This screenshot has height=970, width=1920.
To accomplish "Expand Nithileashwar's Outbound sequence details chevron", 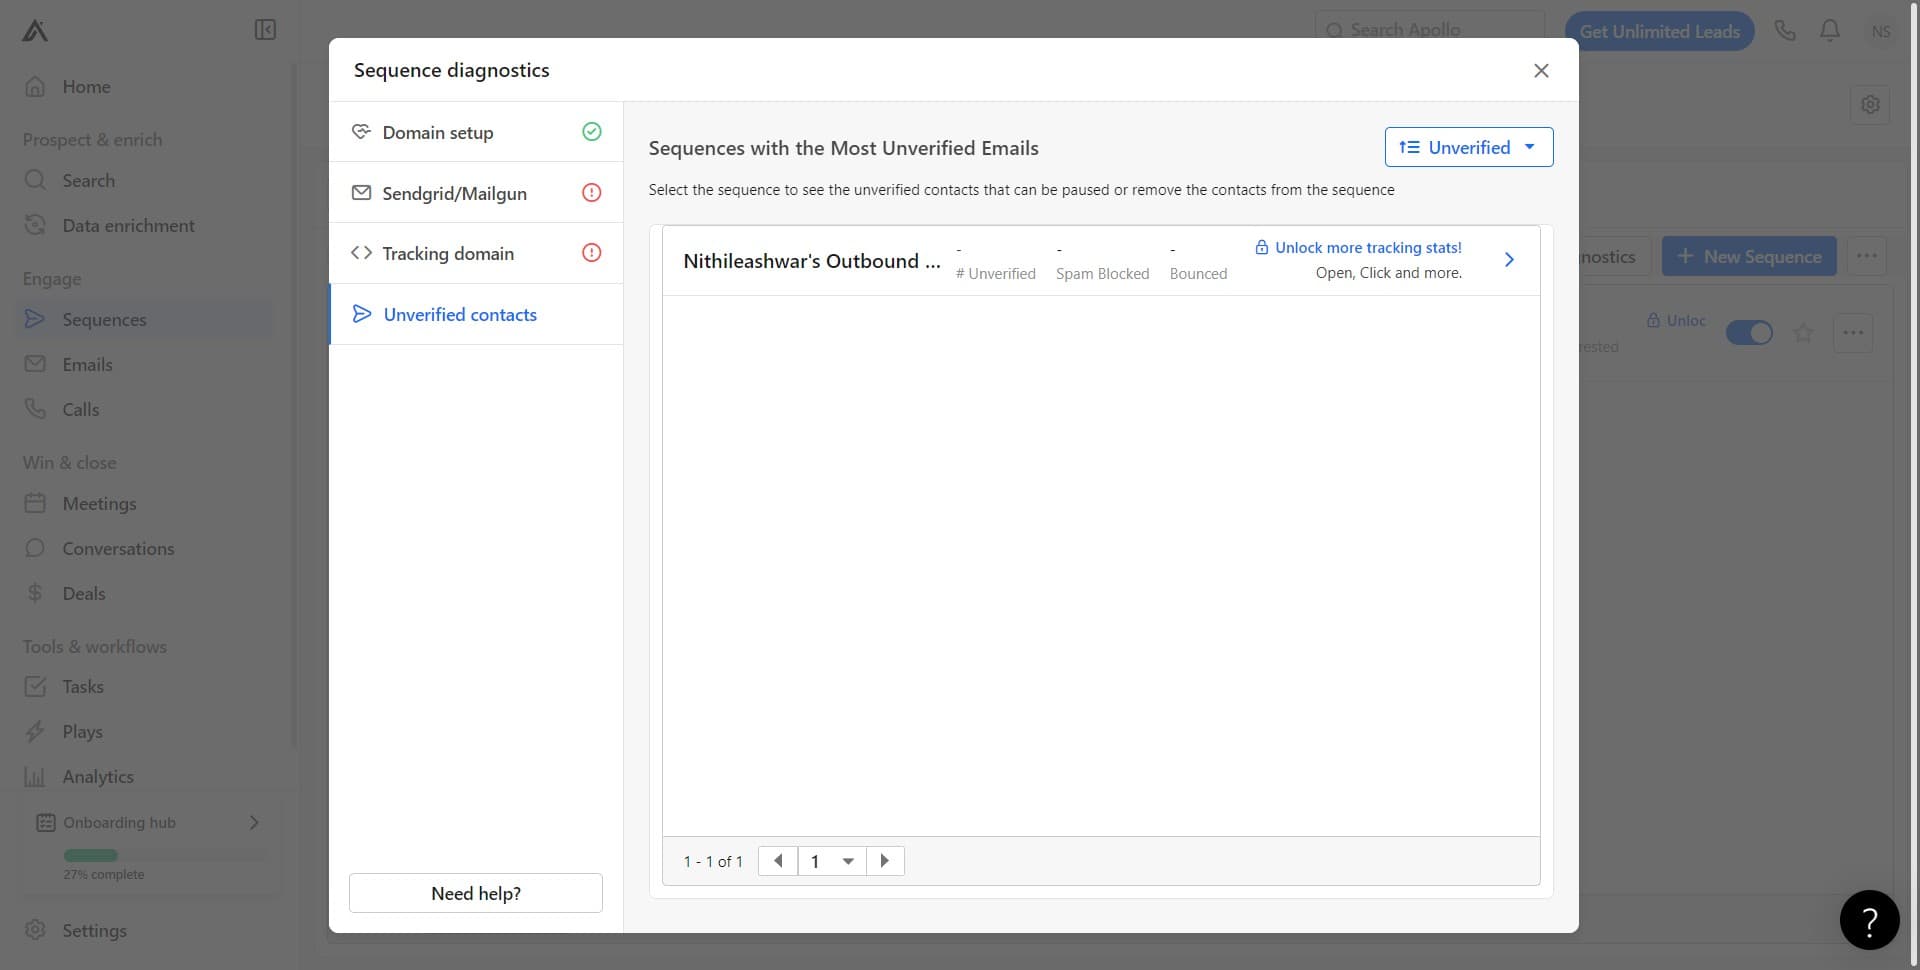I will point(1508,260).
